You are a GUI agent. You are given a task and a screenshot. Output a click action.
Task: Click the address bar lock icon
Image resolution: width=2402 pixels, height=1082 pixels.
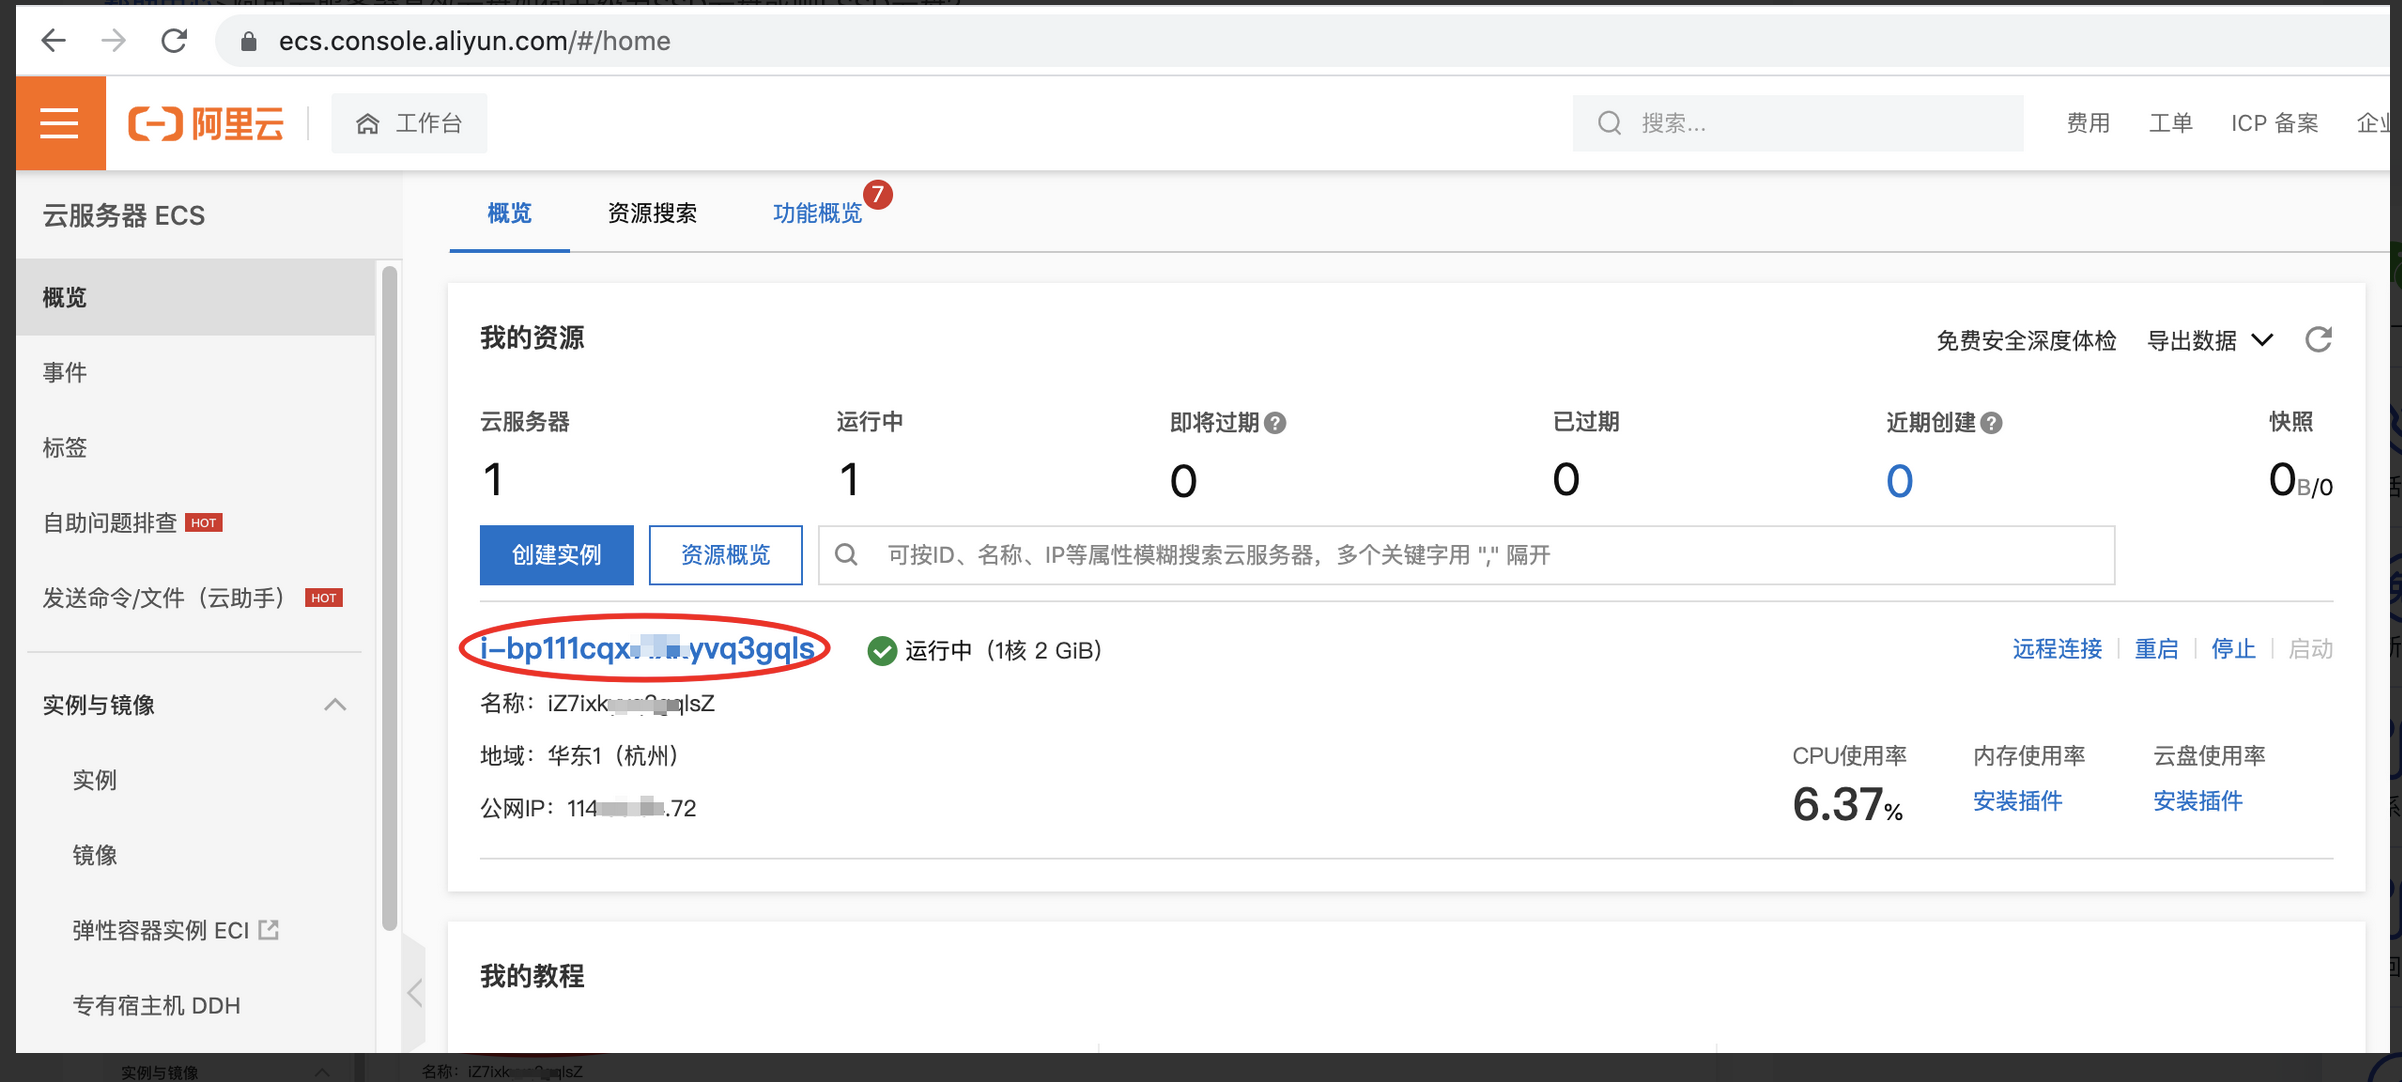249,41
